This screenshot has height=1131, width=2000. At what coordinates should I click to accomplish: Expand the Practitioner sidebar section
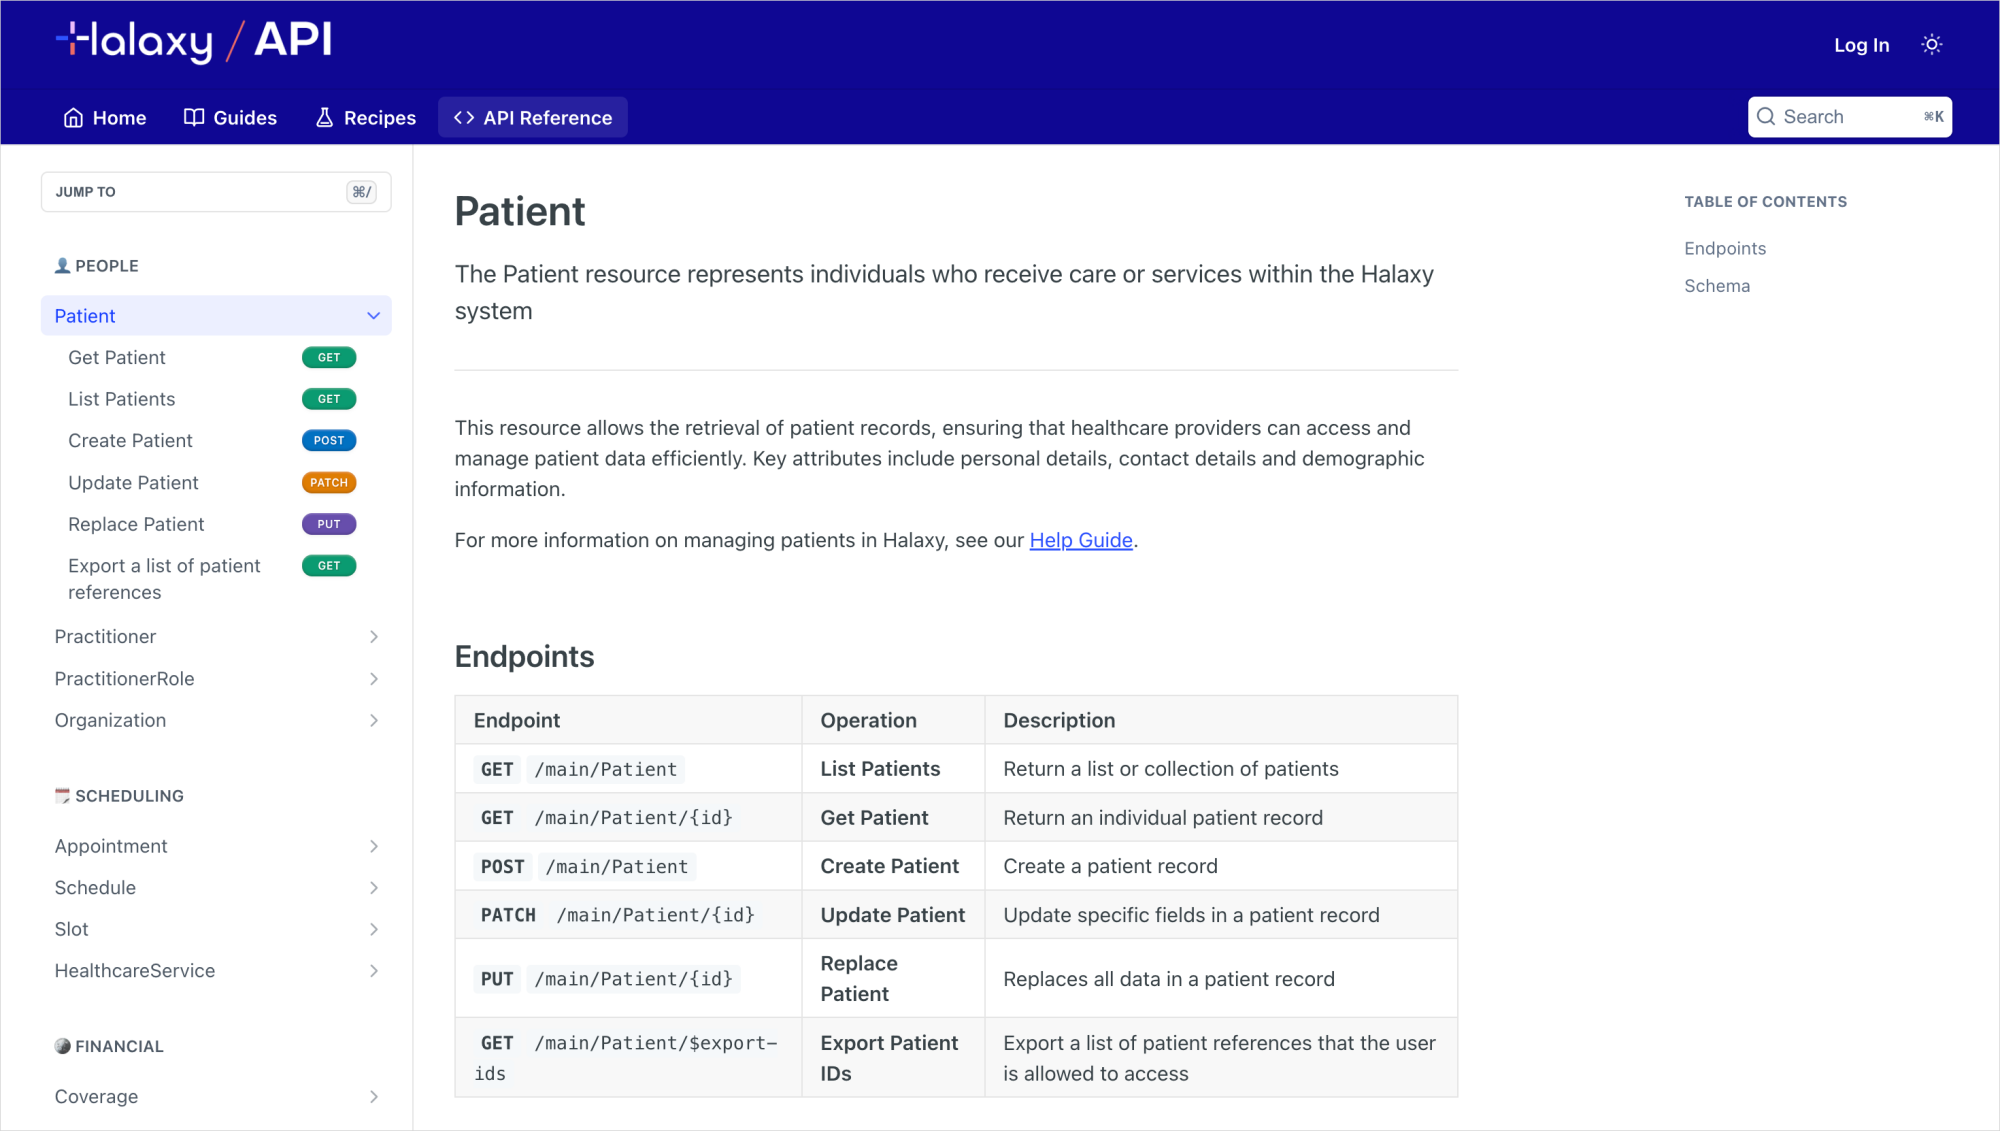click(x=373, y=637)
